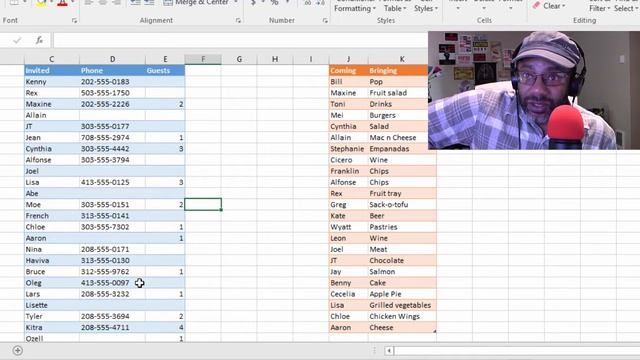
Task: Select column E header
Action: coord(165,59)
